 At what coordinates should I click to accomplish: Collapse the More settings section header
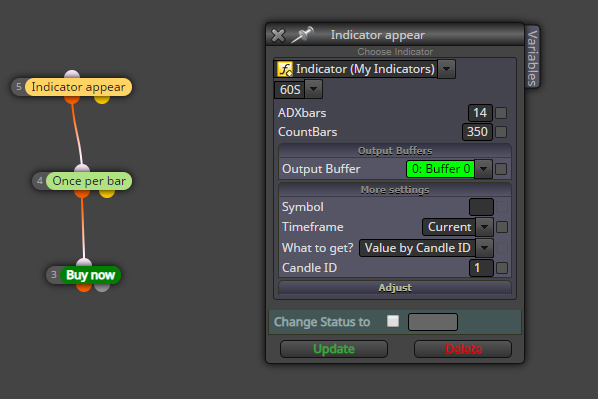(x=395, y=190)
